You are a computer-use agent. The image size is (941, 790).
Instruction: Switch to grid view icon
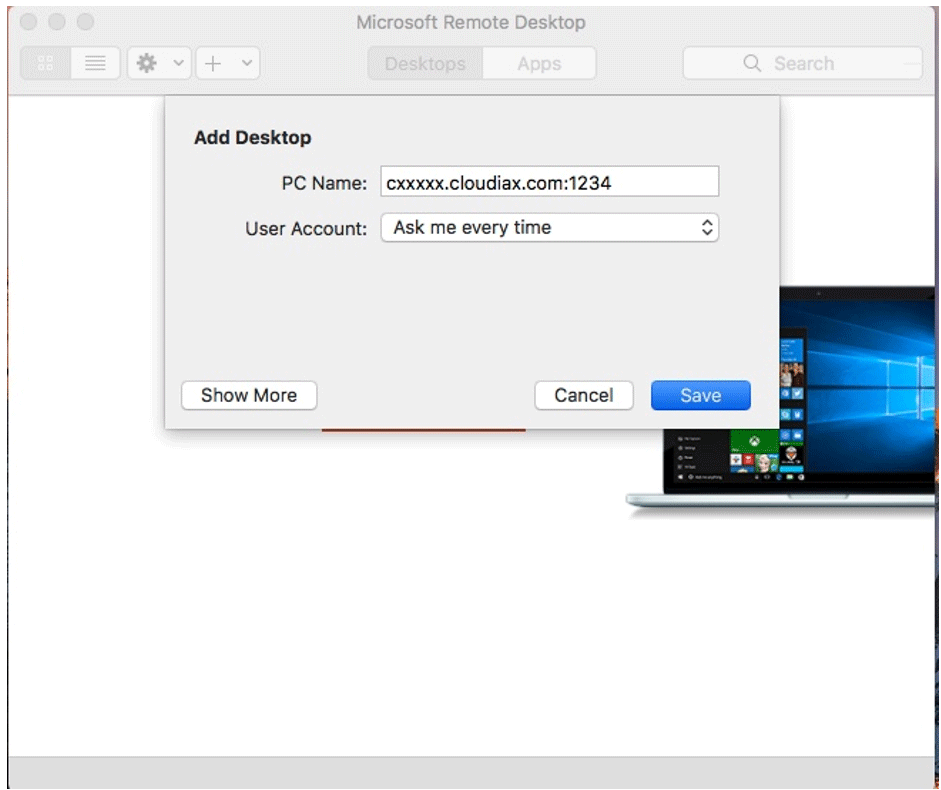46,63
